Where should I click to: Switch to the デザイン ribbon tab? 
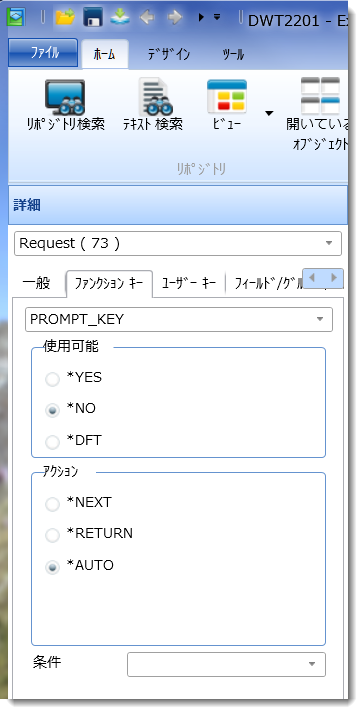(x=169, y=55)
